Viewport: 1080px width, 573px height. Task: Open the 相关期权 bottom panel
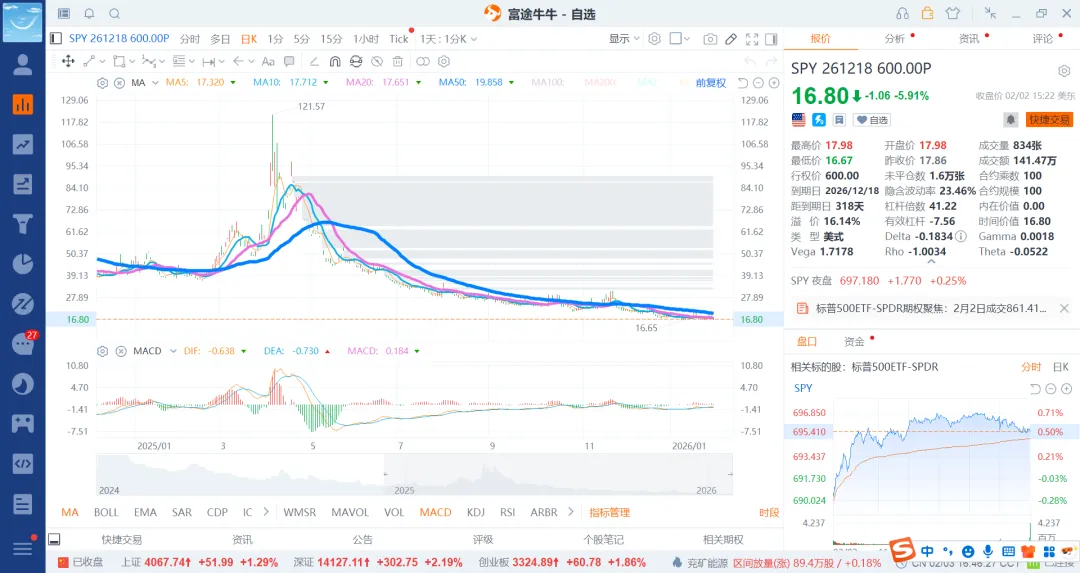click(x=723, y=540)
